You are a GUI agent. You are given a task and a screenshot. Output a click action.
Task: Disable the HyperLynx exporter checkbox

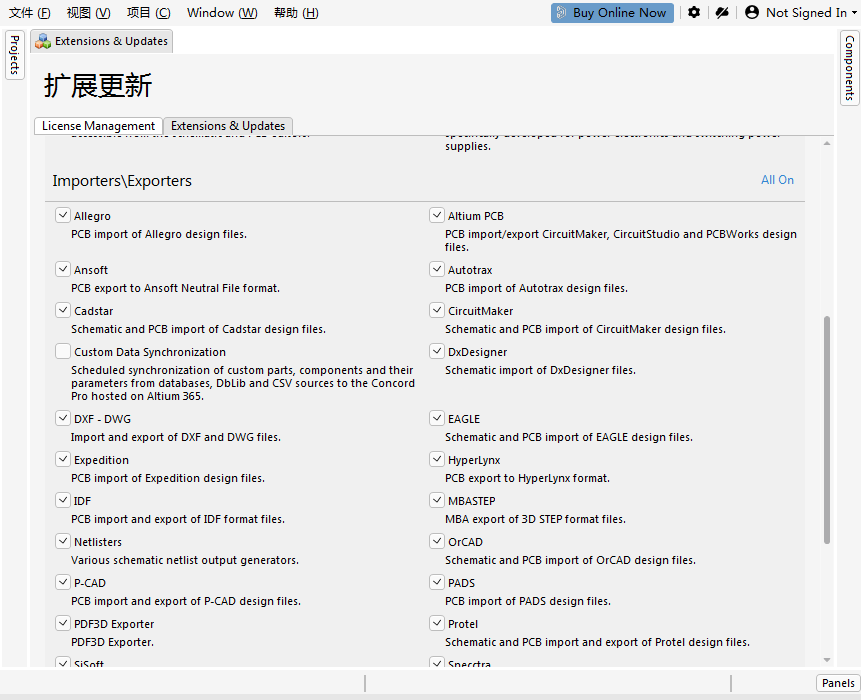437,460
